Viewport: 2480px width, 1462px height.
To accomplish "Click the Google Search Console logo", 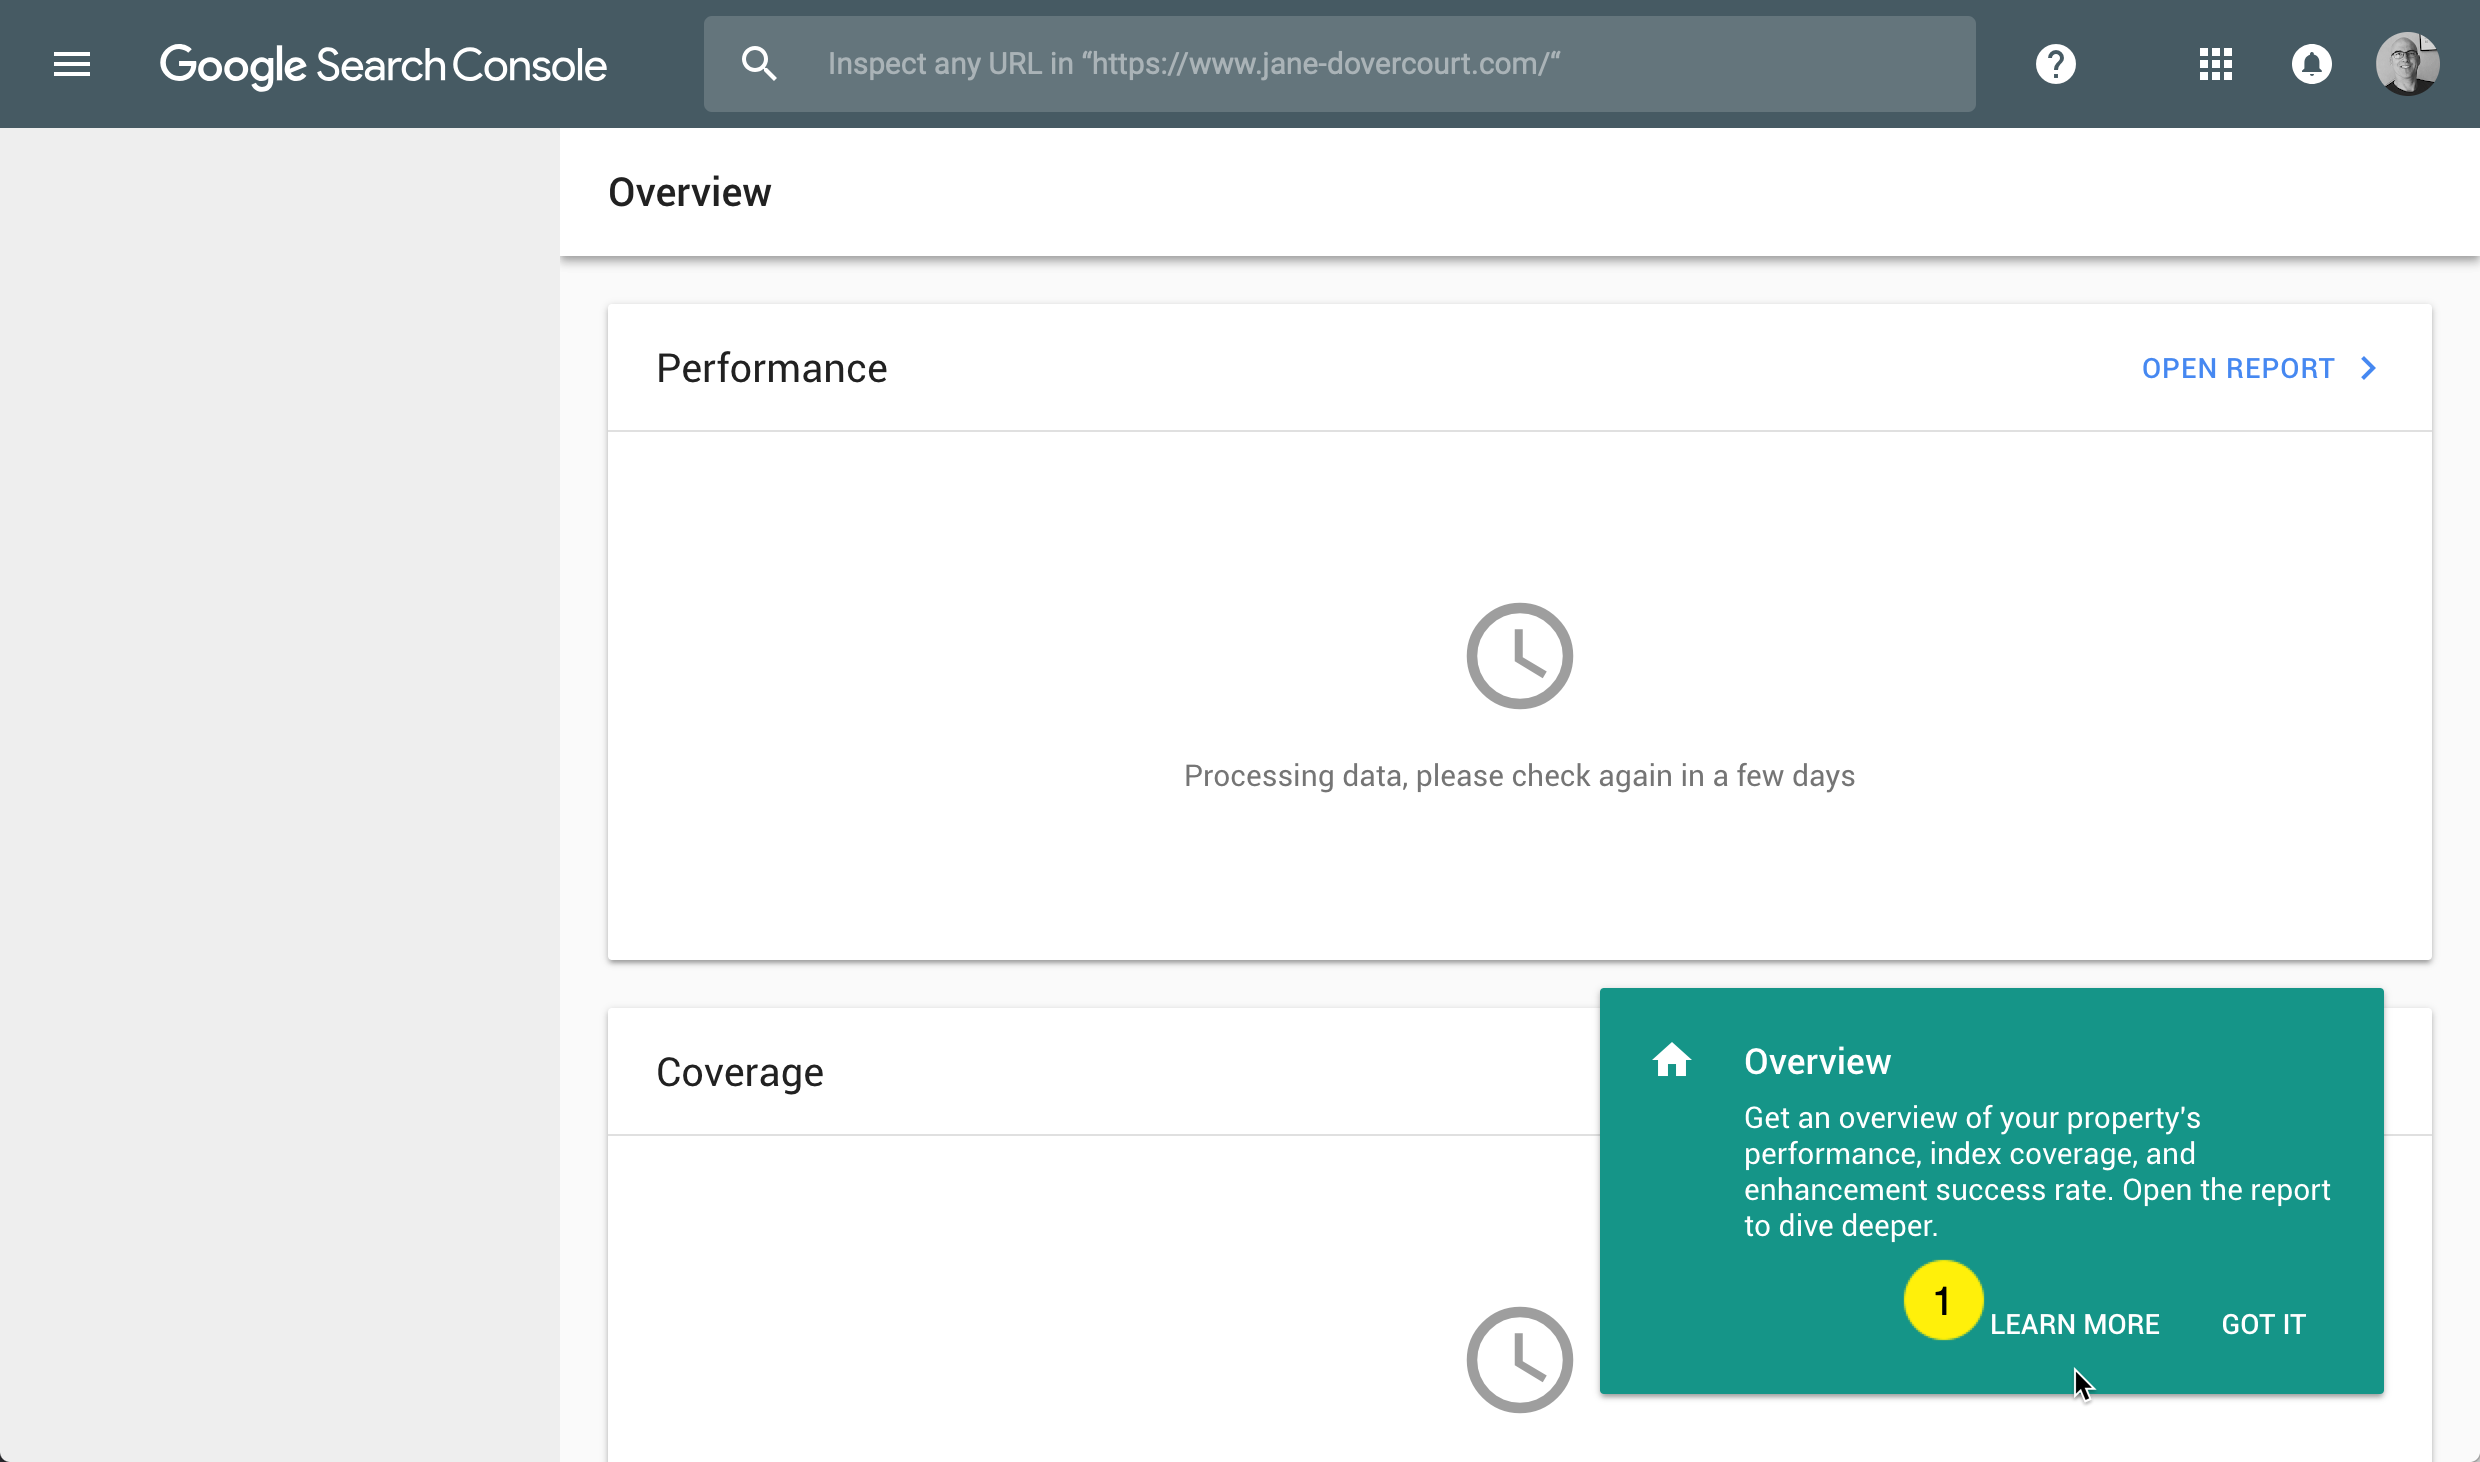I will [x=383, y=65].
